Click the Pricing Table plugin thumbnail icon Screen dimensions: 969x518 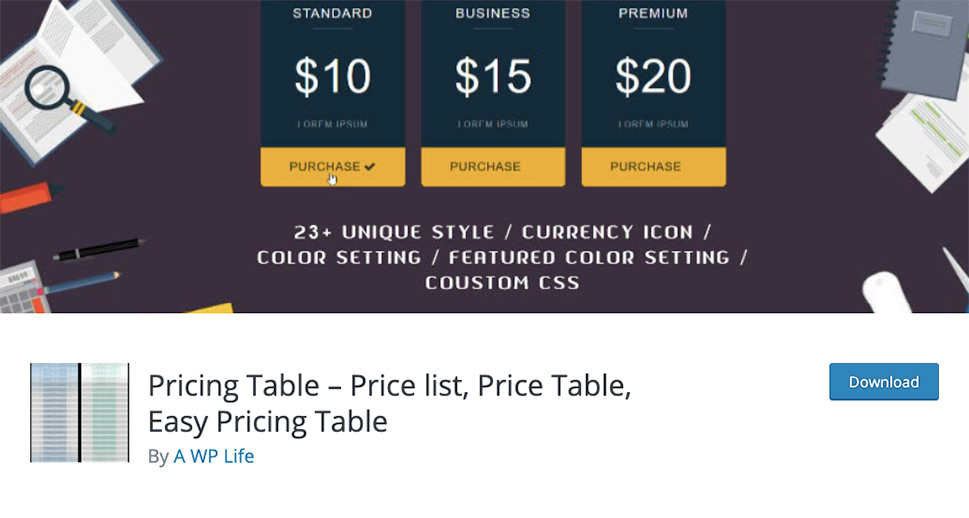point(80,412)
